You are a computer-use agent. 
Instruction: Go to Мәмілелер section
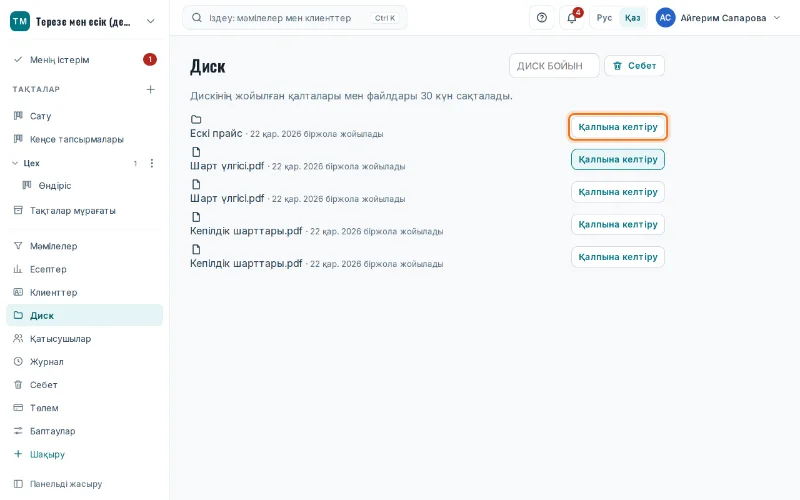[x=85, y=246]
